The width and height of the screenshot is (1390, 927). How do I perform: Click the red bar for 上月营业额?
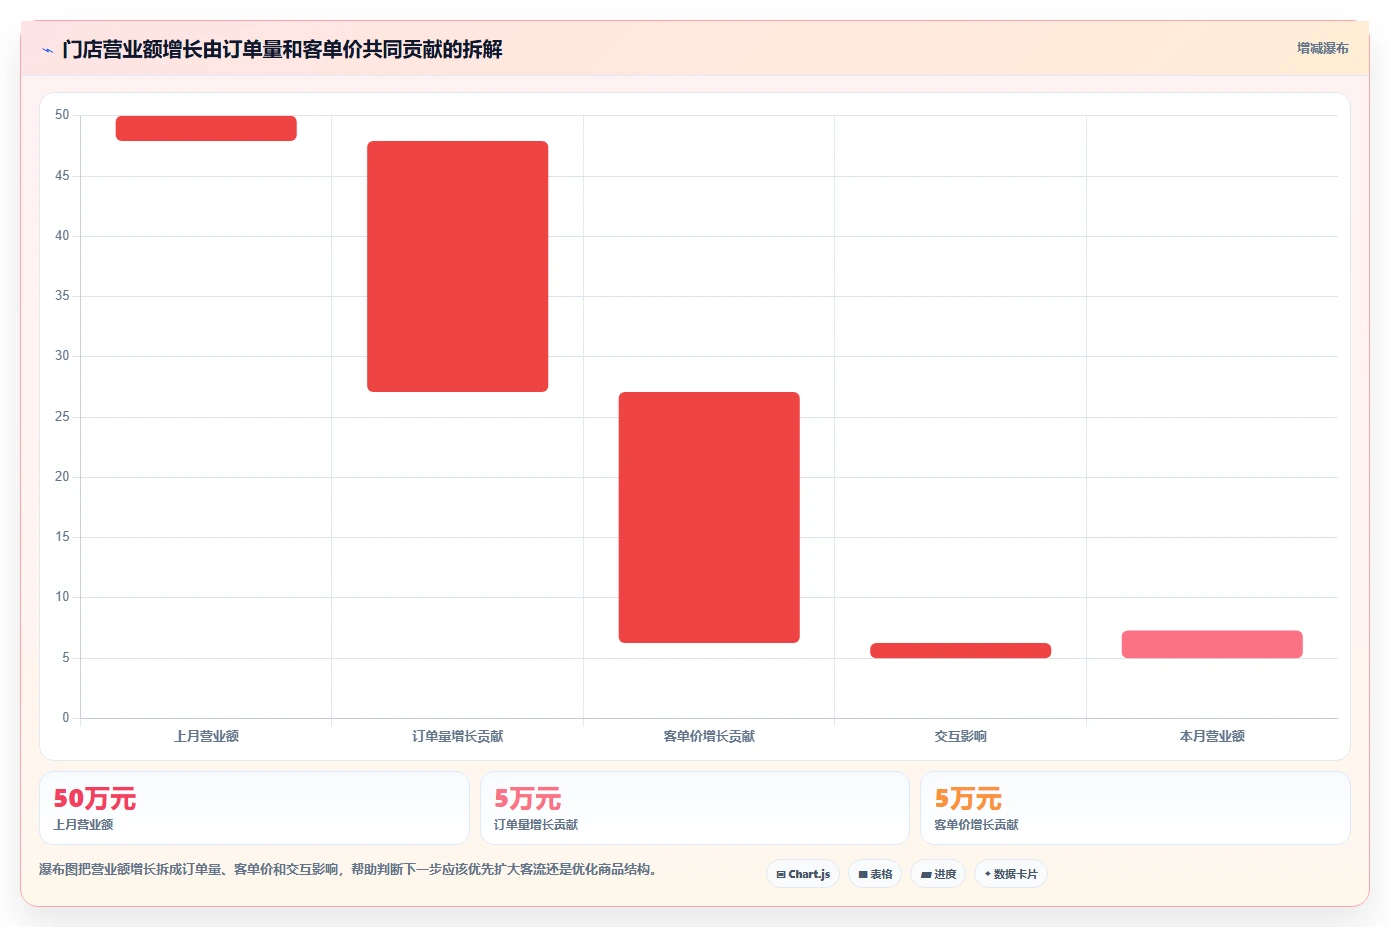click(x=206, y=128)
